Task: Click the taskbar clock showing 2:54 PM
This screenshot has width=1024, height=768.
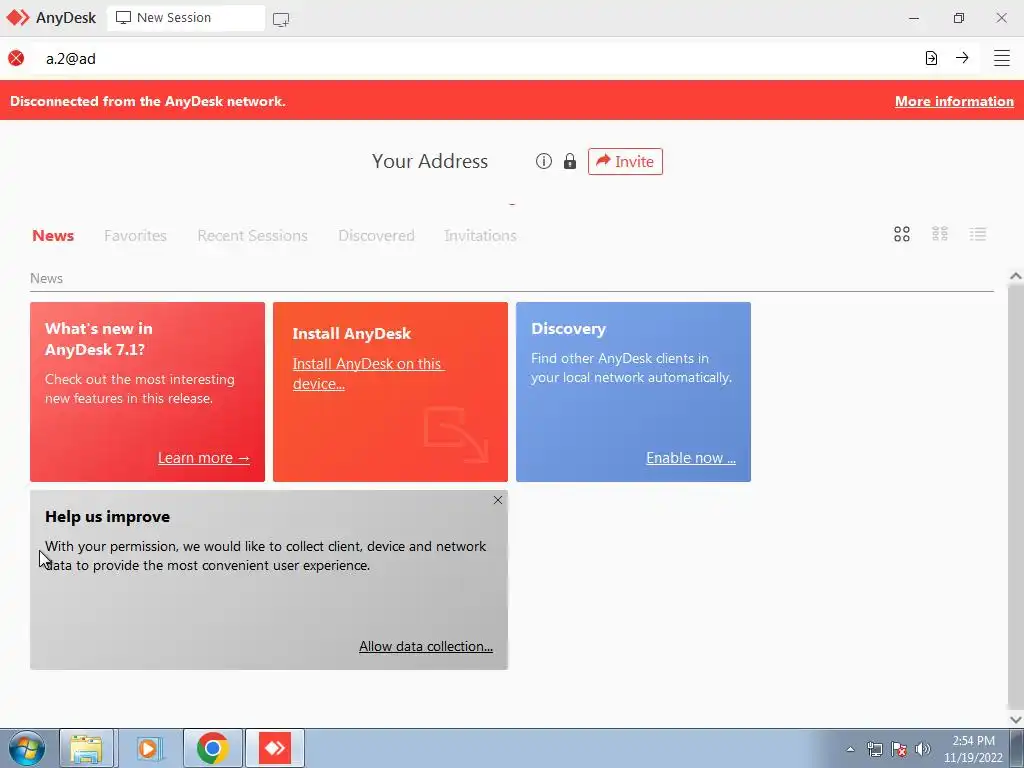Action: [972, 749]
